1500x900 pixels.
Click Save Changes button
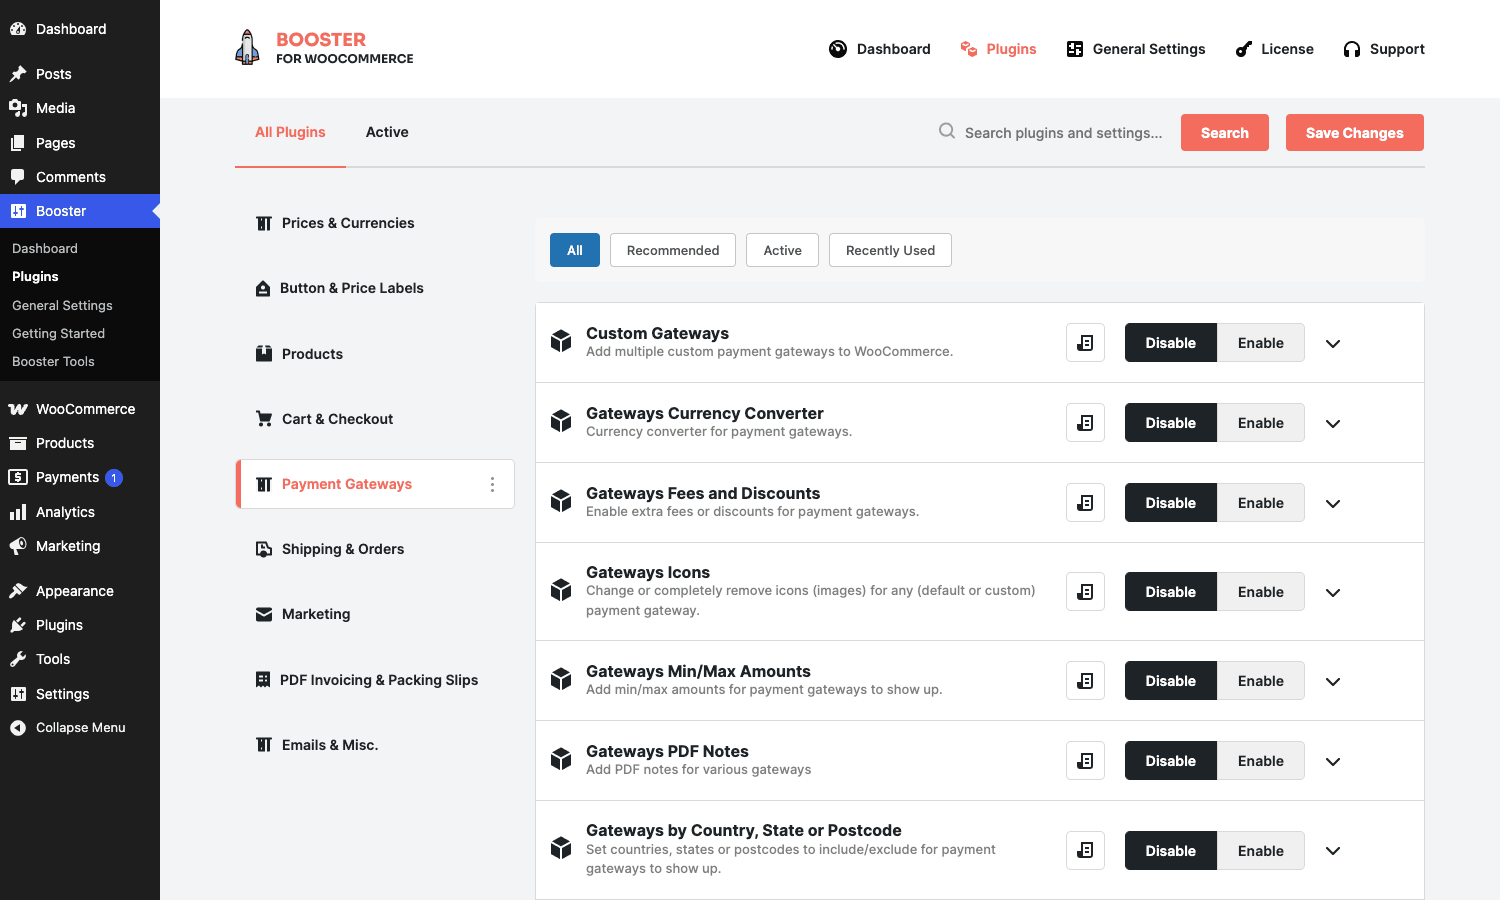(1355, 132)
